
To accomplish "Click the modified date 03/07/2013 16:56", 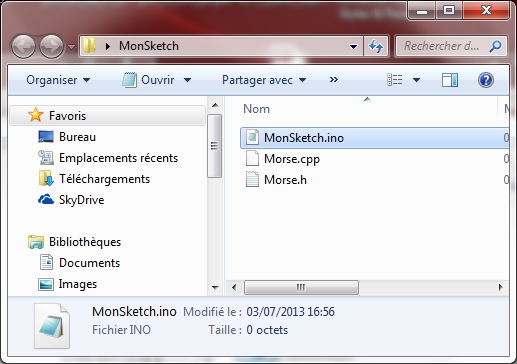I will [290, 312].
